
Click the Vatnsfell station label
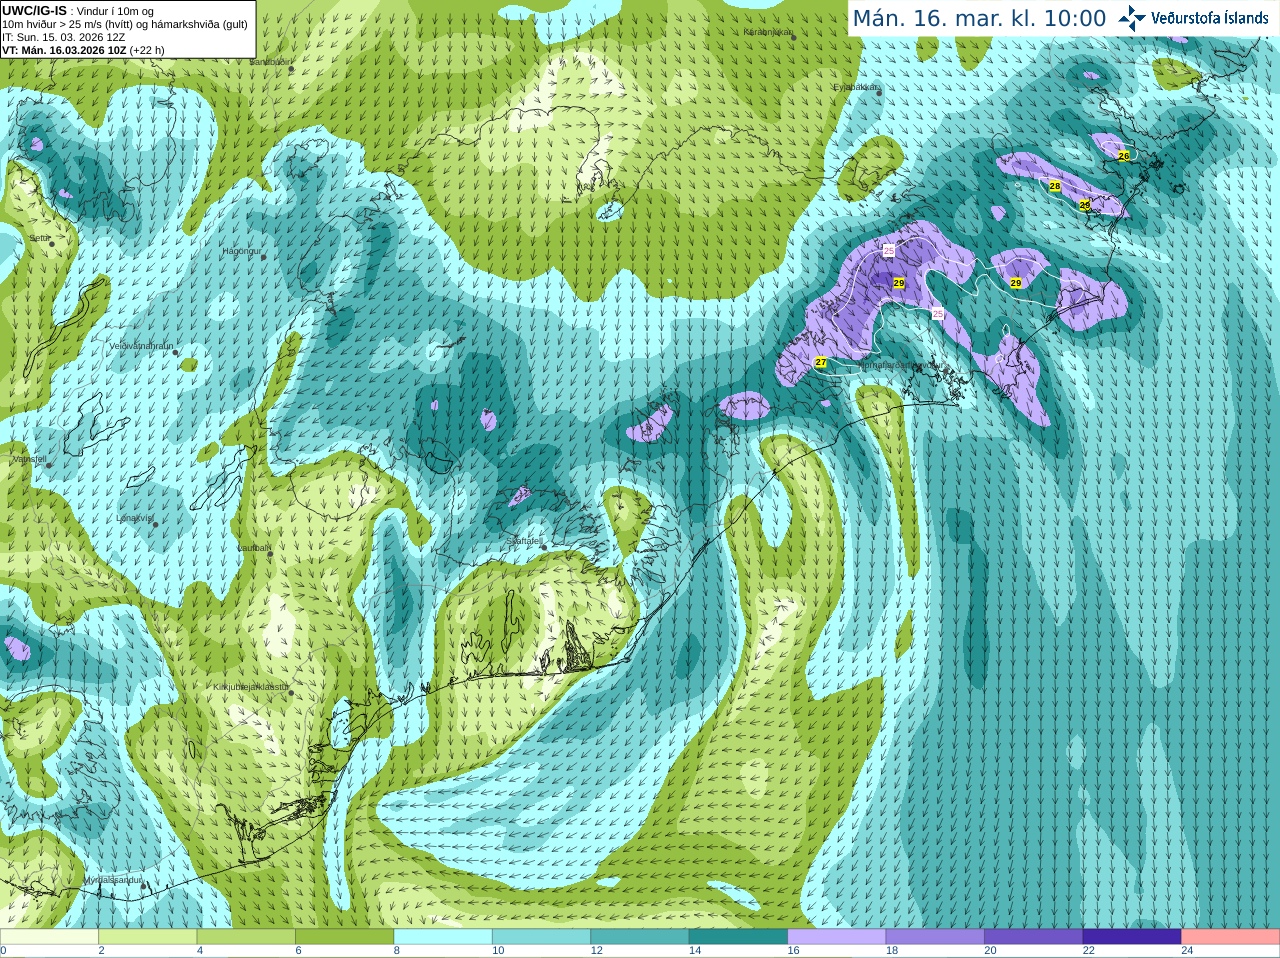point(29,459)
